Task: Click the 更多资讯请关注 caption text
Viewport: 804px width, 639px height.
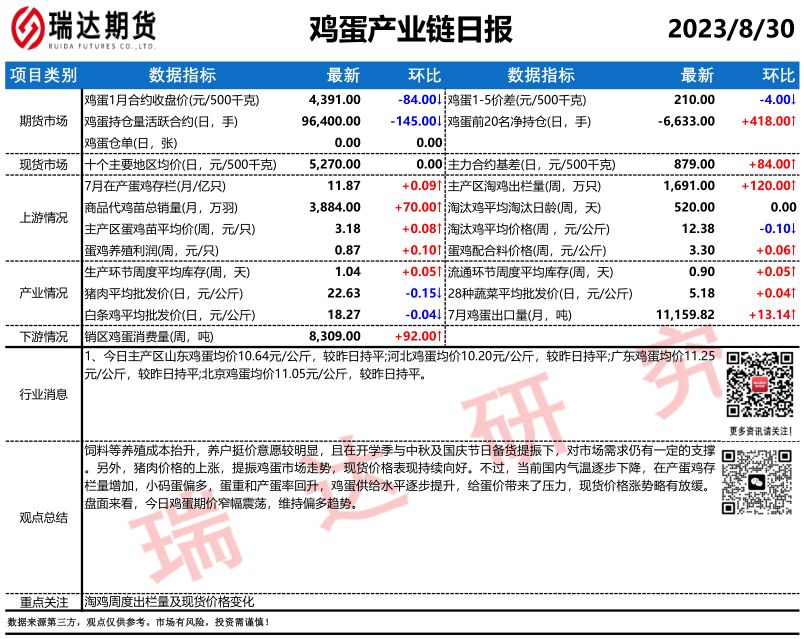Action: click(760, 430)
